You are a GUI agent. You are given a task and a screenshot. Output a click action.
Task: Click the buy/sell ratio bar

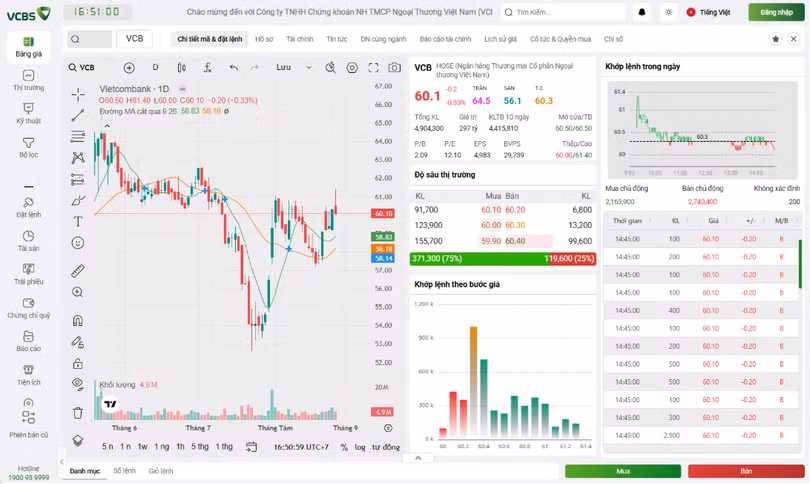(503, 259)
